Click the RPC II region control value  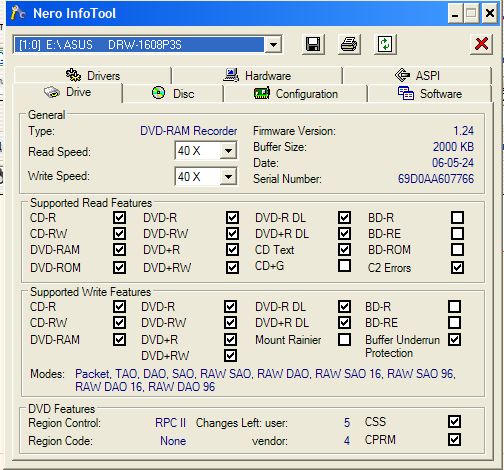tap(170, 423)
